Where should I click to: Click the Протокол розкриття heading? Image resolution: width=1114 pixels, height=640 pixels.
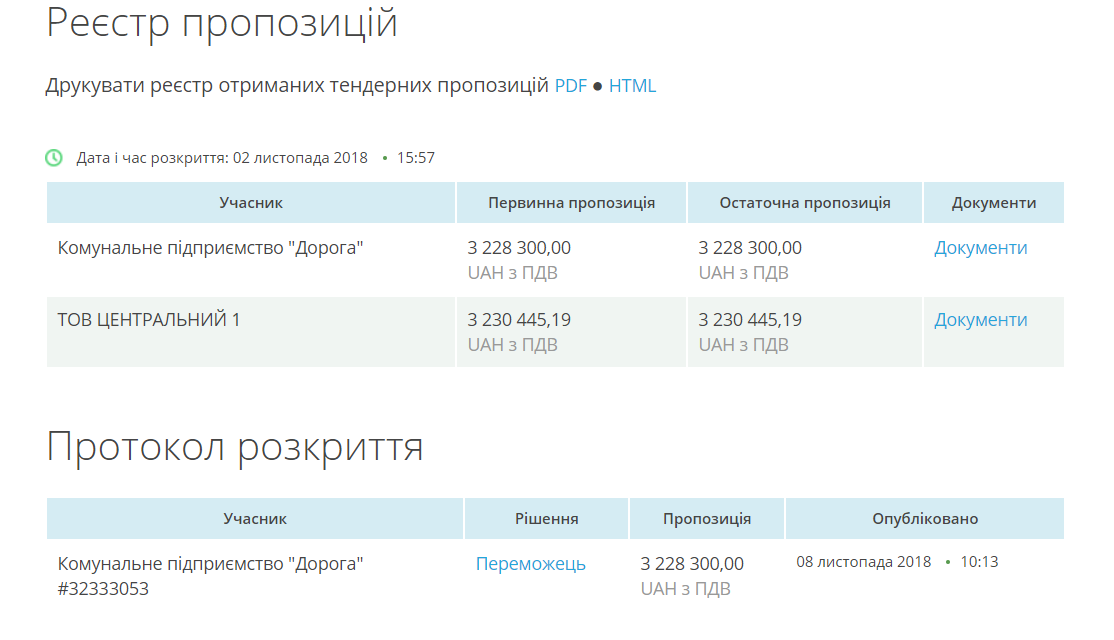235,447
